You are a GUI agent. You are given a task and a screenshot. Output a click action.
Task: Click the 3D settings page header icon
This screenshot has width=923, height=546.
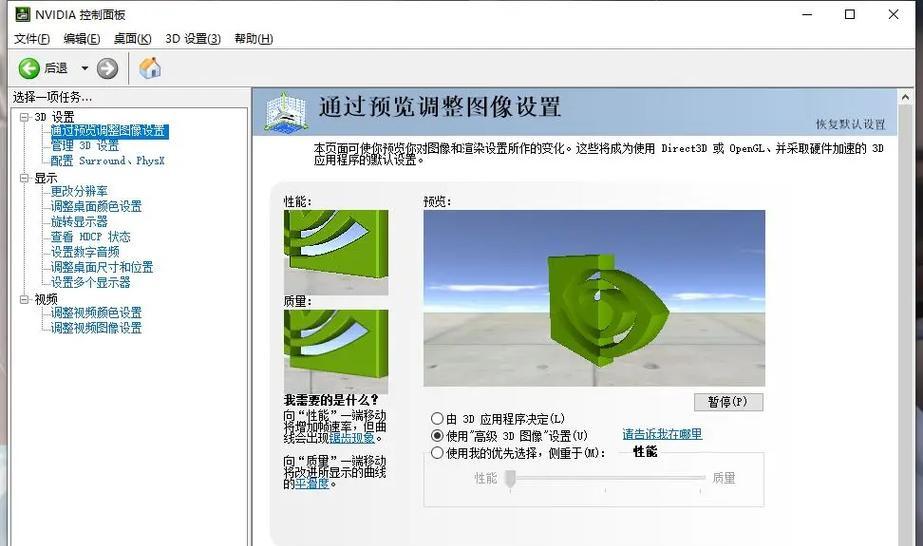click(x=285, y=111)
